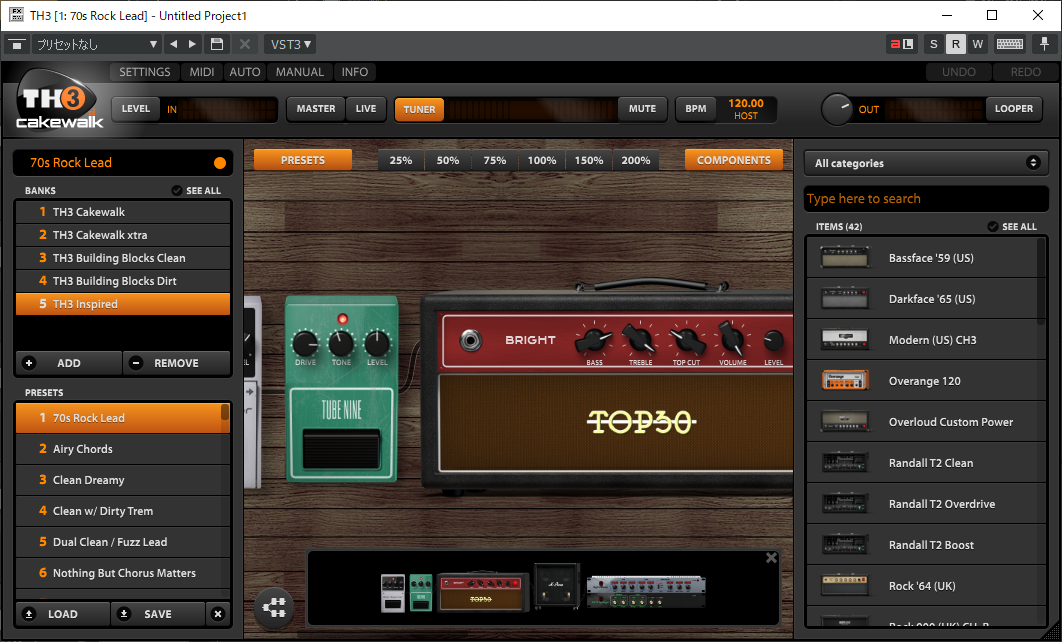The height and width of the screenshot is (642, 1062).
Task: Click the BPM value 120.00 HOST
Action: click(746, 109)
